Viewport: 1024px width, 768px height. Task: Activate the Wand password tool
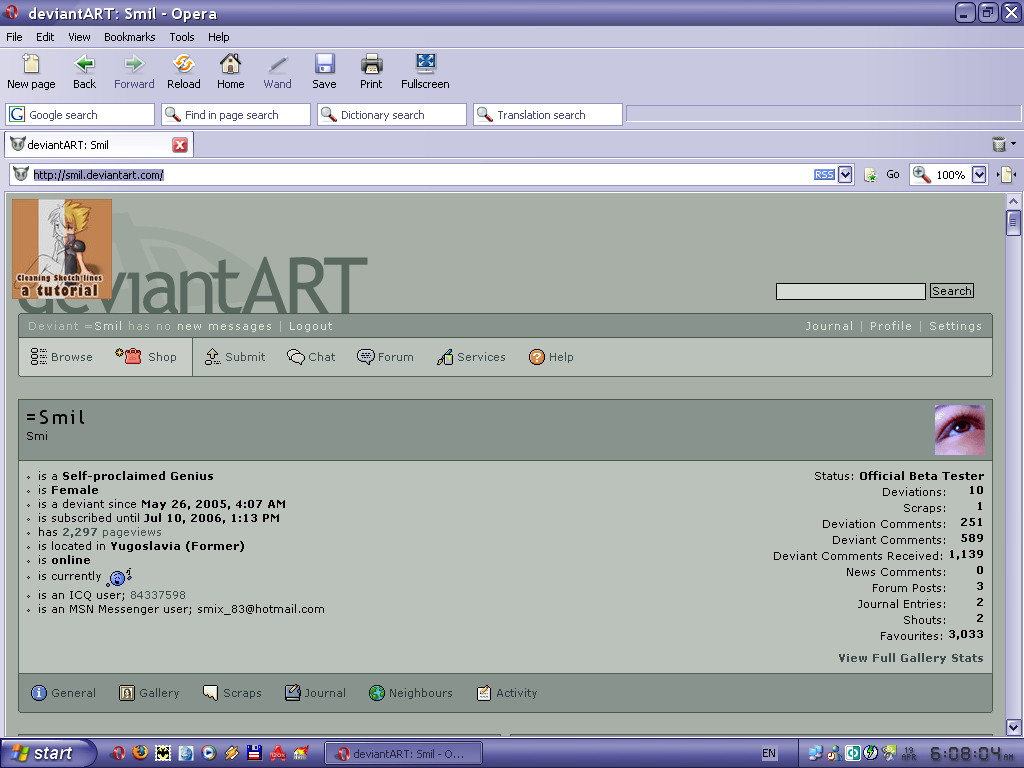(278, 71)
